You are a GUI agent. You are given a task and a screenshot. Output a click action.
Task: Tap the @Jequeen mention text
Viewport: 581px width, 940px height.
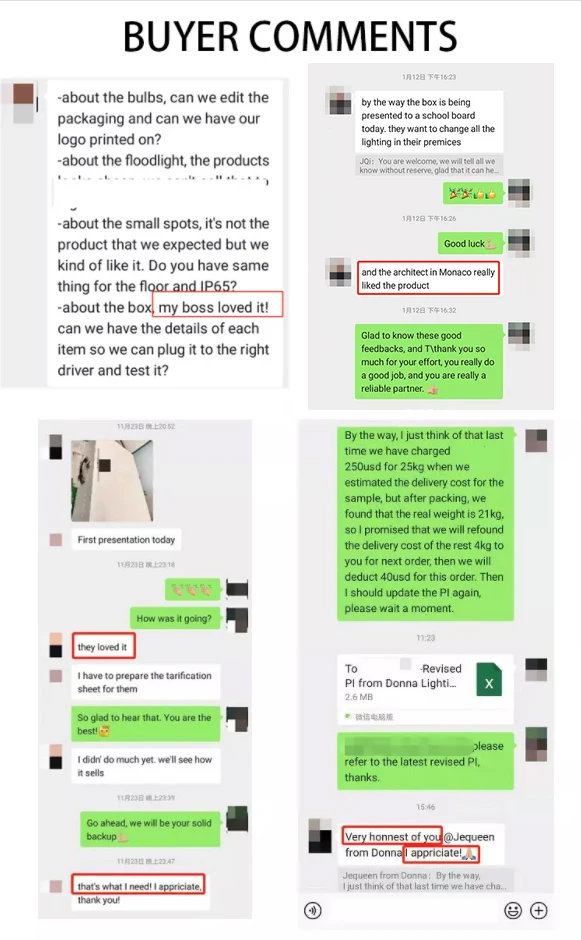click(x=469, y=836)
